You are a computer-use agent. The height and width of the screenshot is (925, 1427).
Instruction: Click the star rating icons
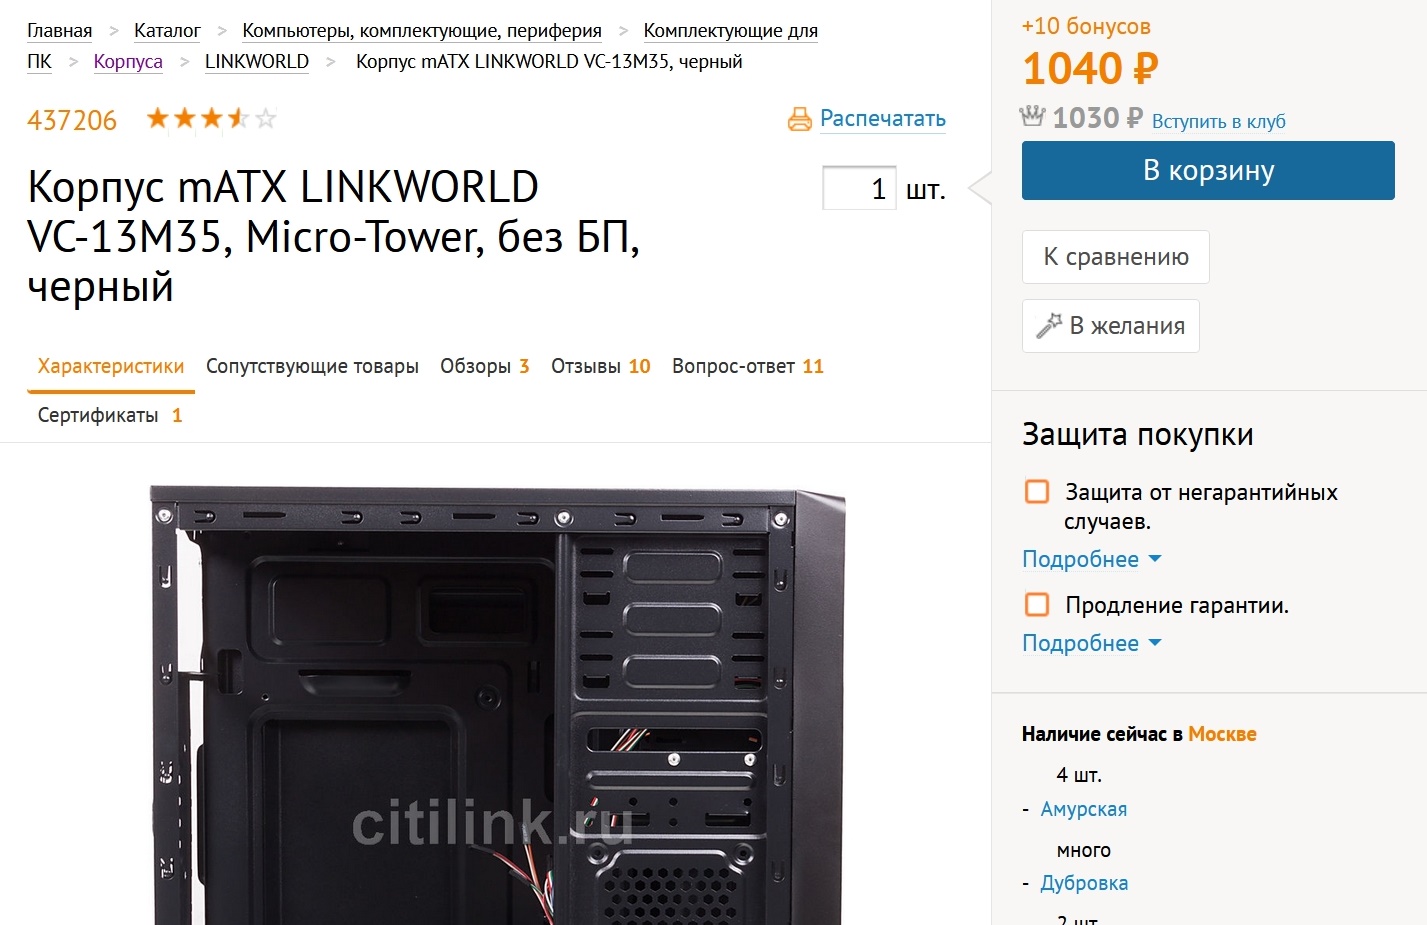click(211, 119)
